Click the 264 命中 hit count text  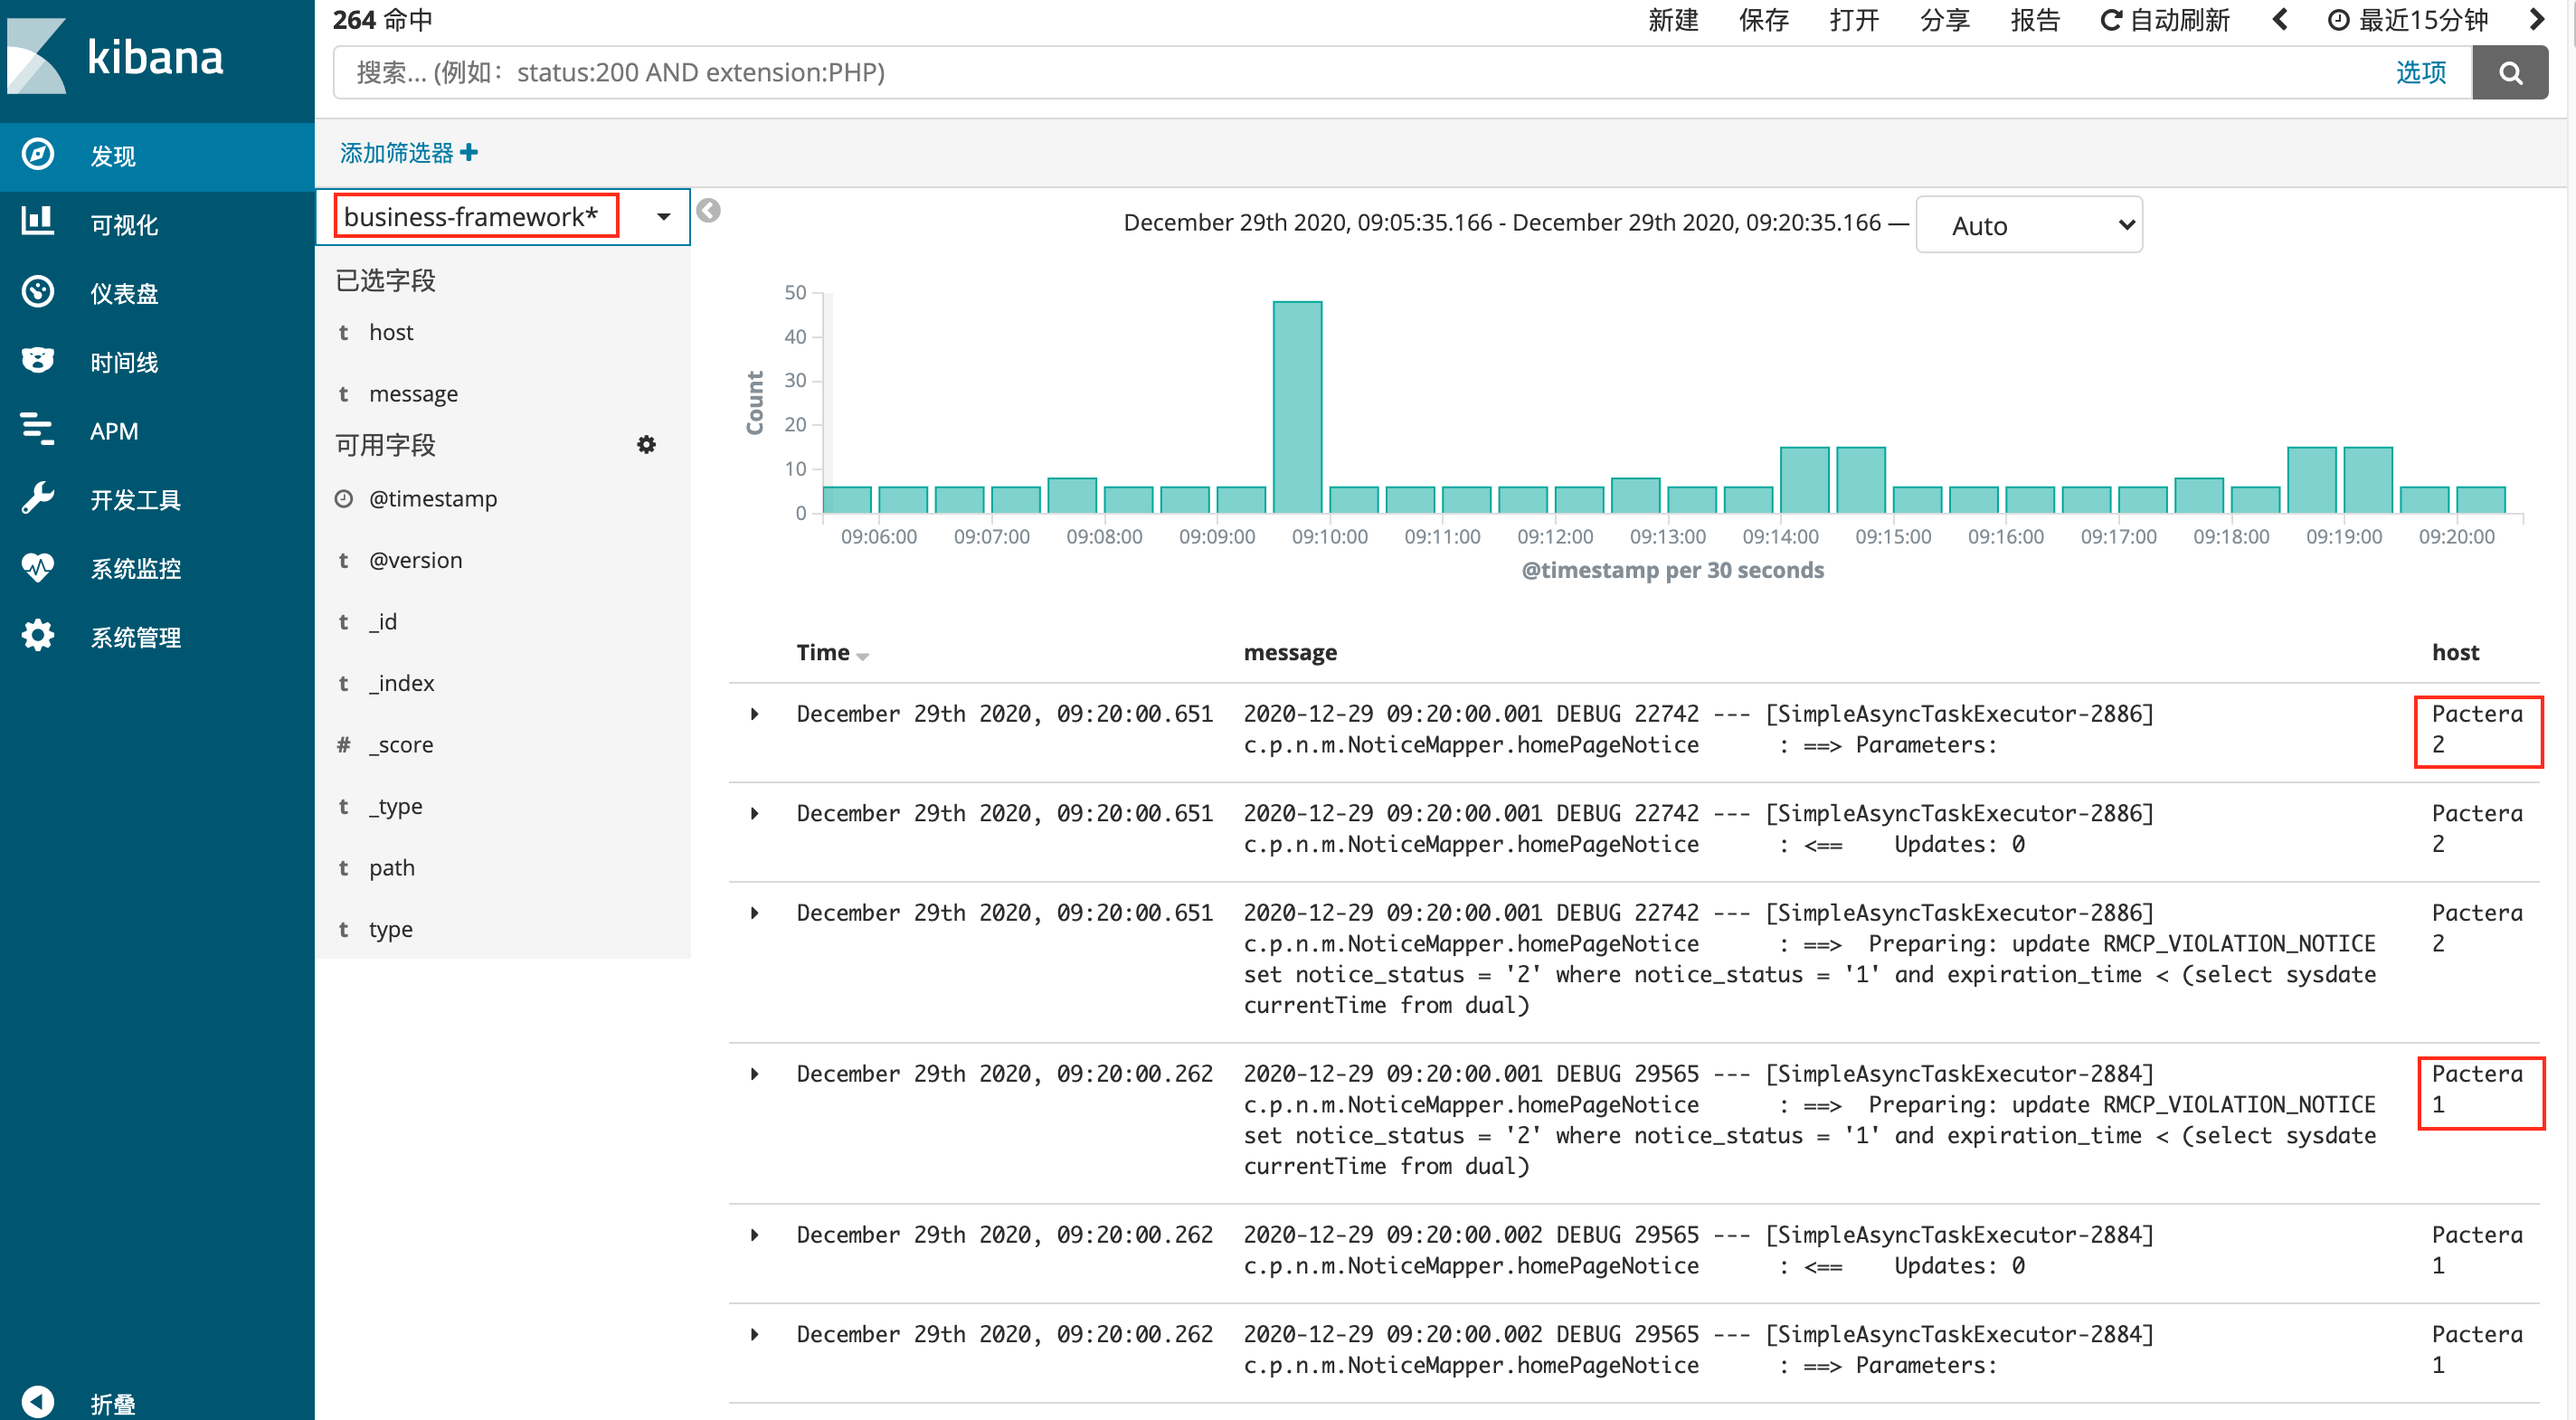(x=383, y=20)
